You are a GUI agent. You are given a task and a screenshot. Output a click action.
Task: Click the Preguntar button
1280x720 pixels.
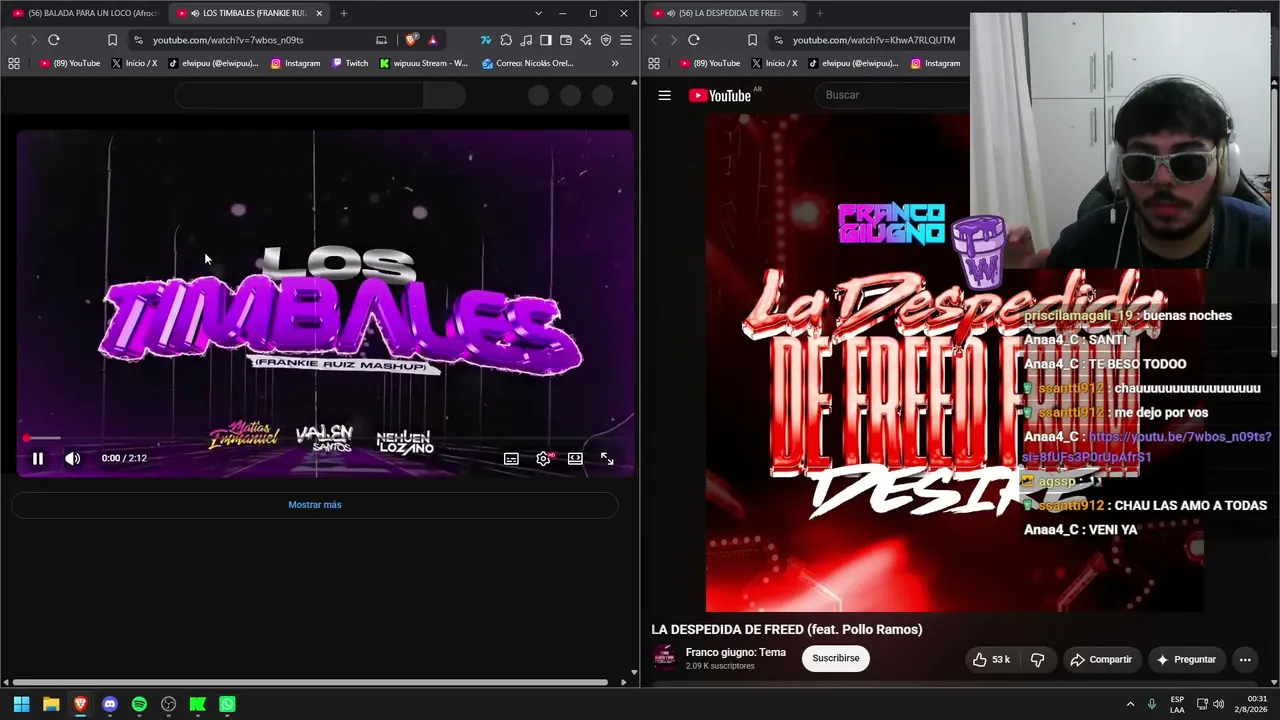pyautogui.click(x=1186, y=659)
